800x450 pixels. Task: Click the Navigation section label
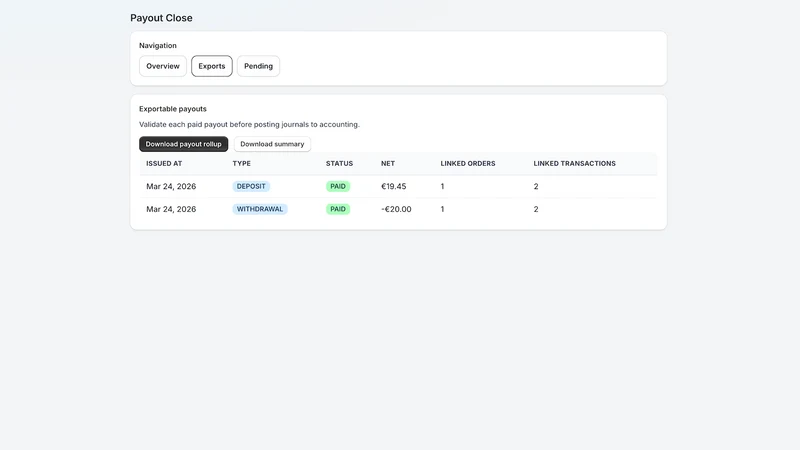158,45
